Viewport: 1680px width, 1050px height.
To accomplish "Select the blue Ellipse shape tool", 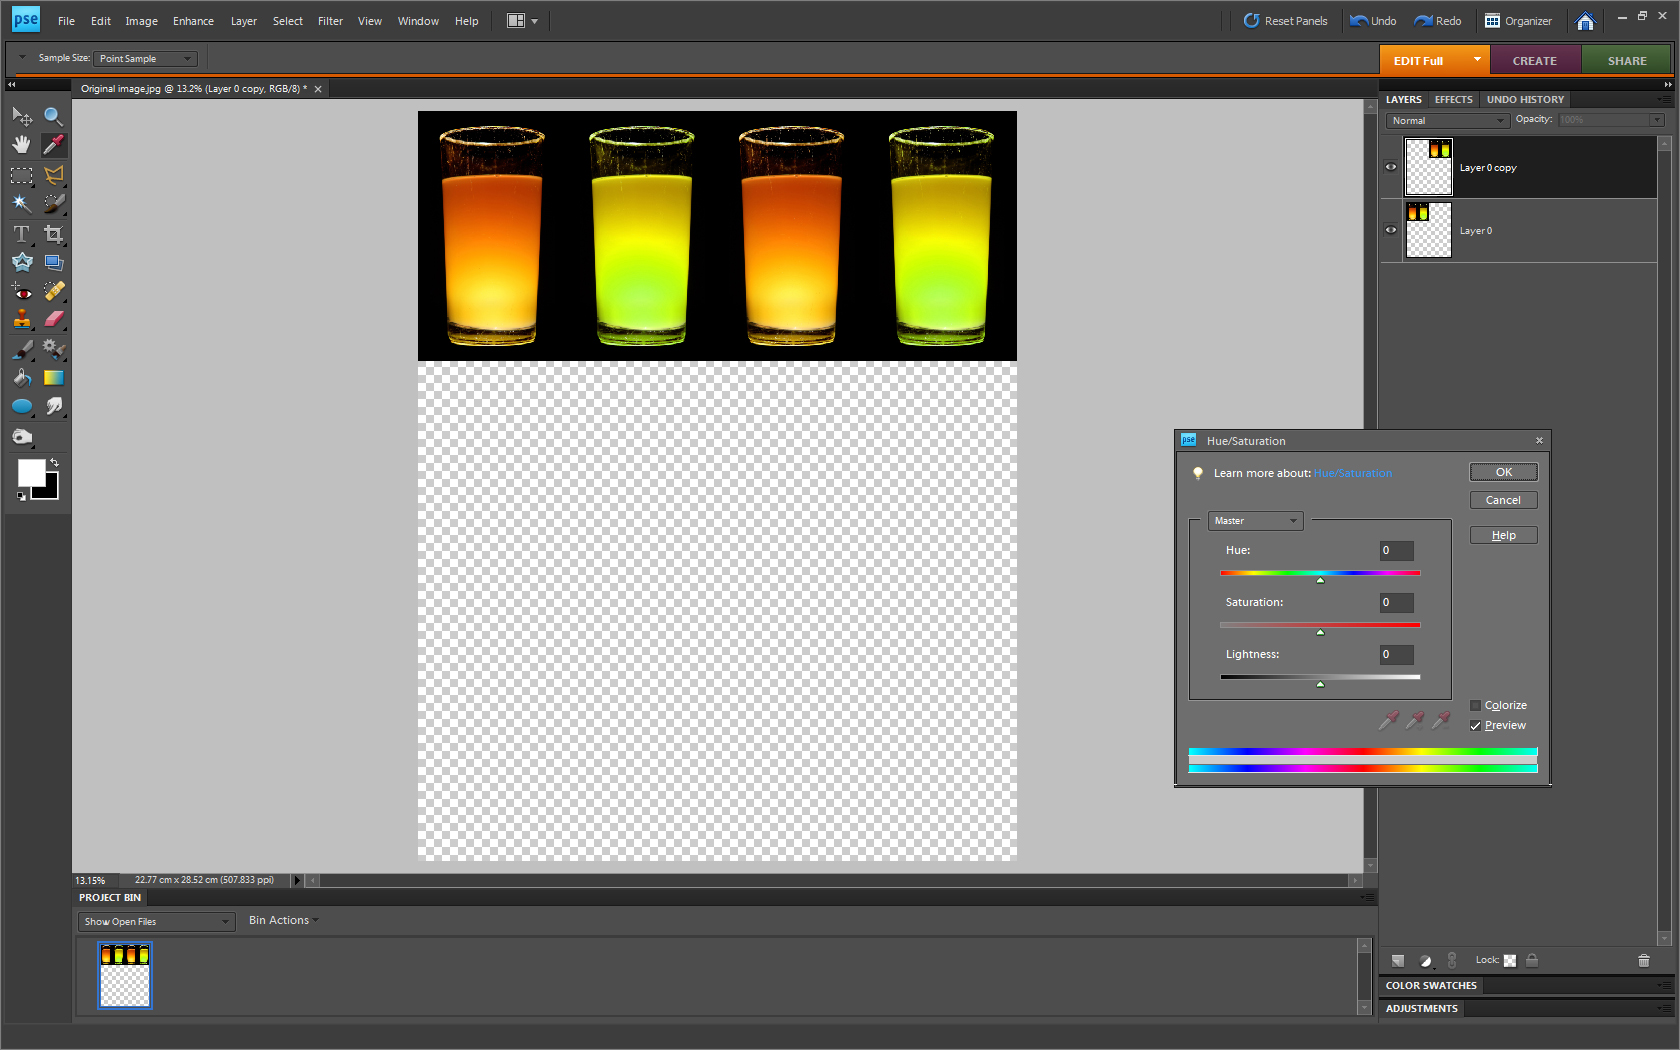I will point(22,406).
